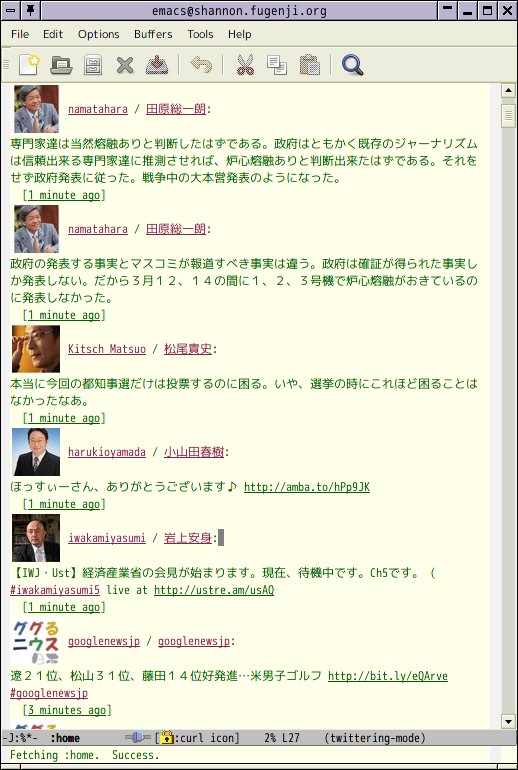
Task: Open the Options menu
Action: 99,34
